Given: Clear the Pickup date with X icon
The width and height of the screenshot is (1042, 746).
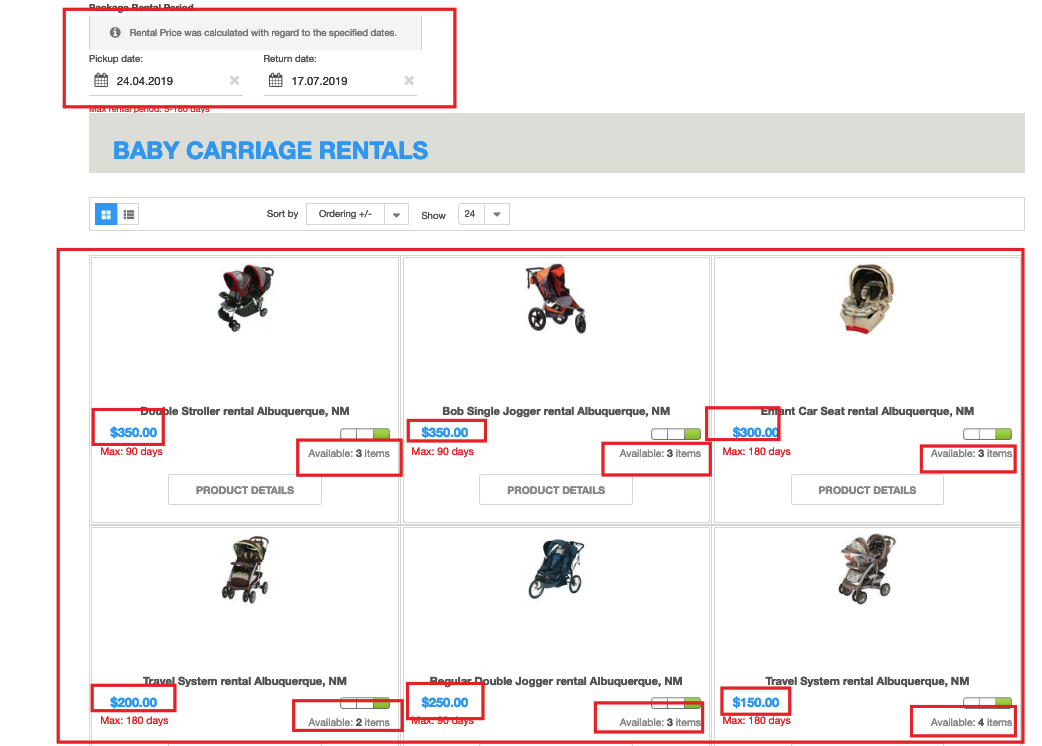Looking at the screenshot, I should point(234,81).
